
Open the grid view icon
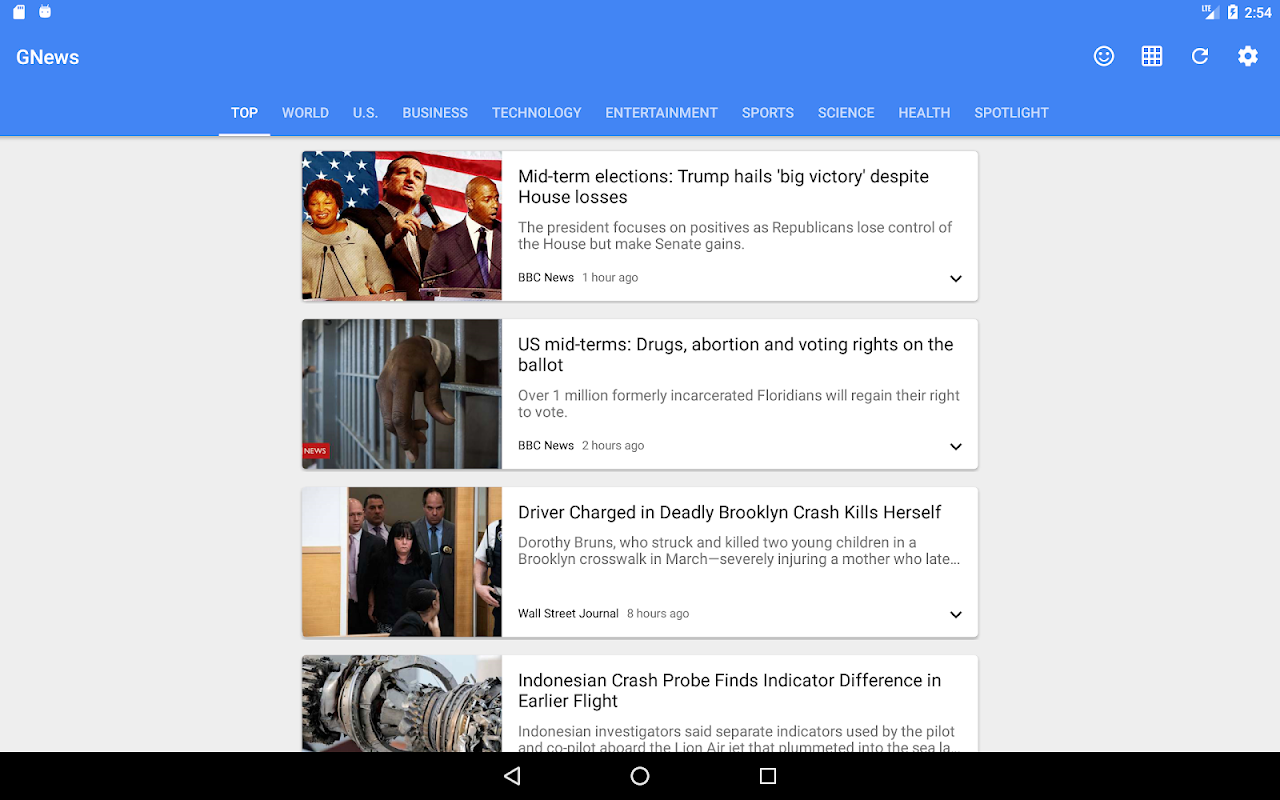(x=1152, y=57)
